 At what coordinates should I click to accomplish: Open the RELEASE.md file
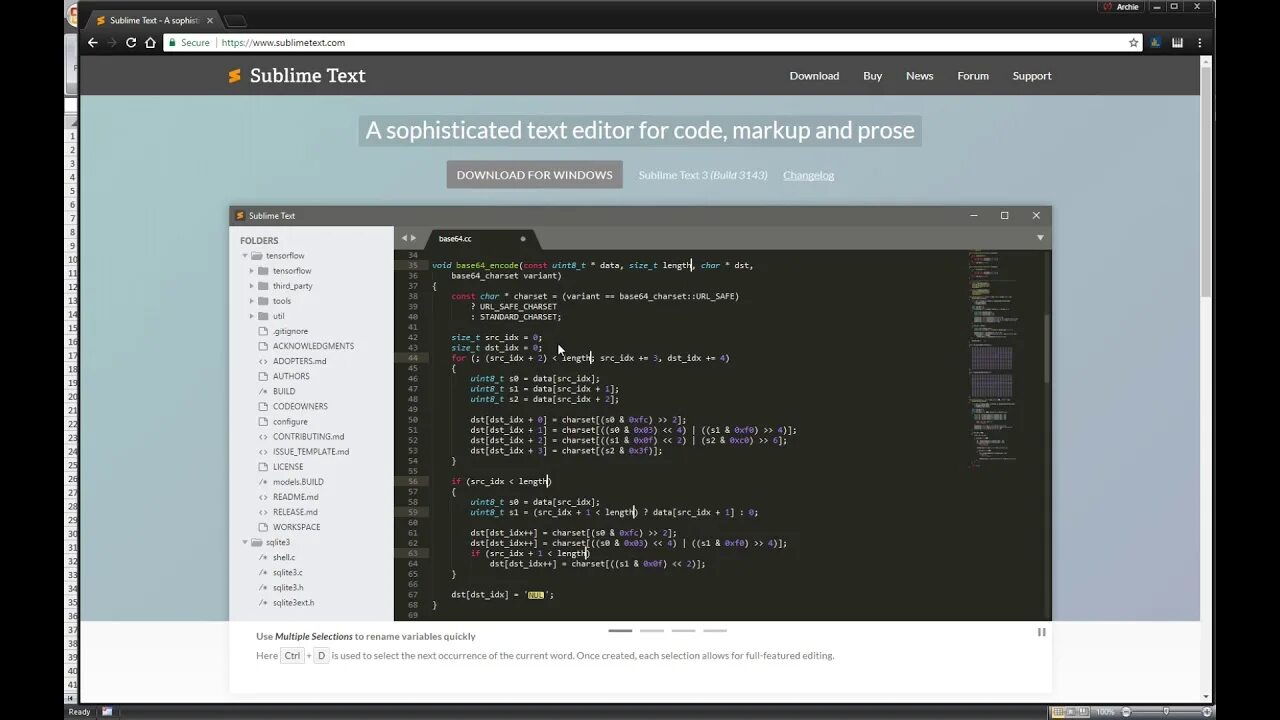point(295,512)
